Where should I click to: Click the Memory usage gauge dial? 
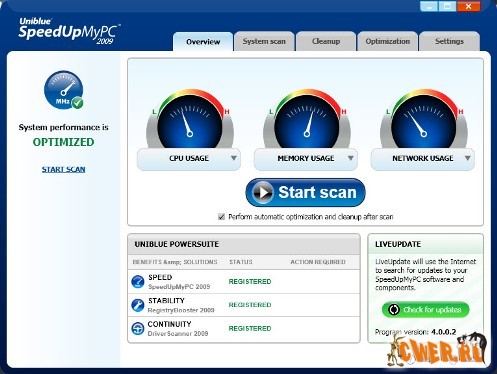307,120
